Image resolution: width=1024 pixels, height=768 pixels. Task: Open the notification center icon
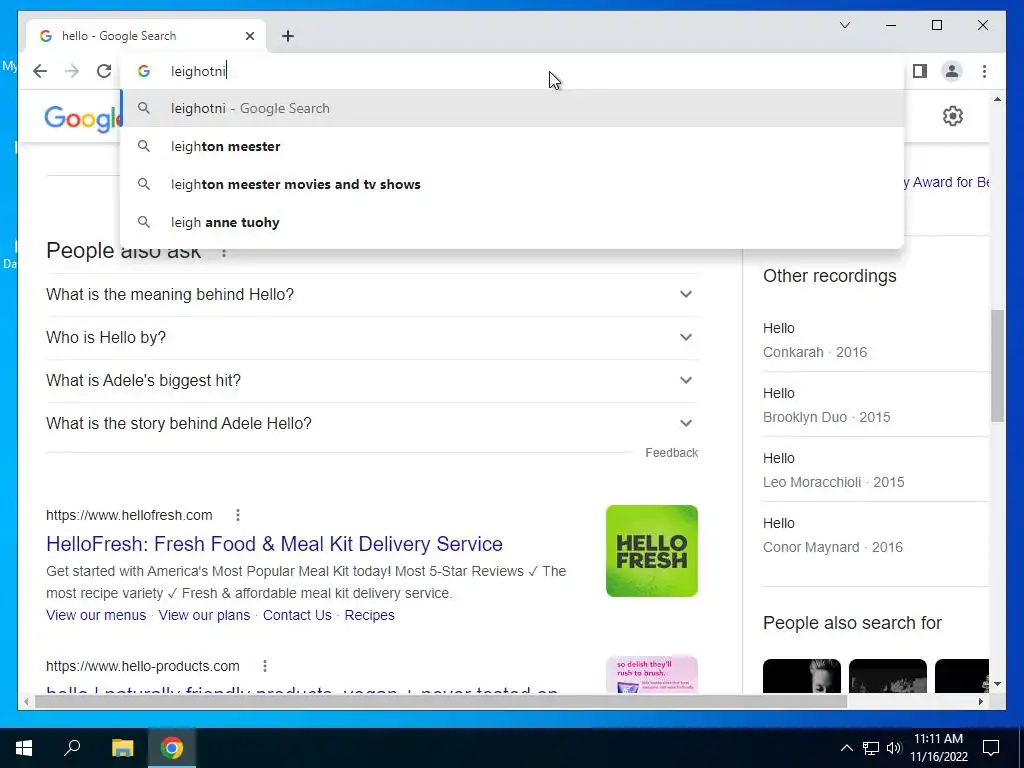point(991,748)
